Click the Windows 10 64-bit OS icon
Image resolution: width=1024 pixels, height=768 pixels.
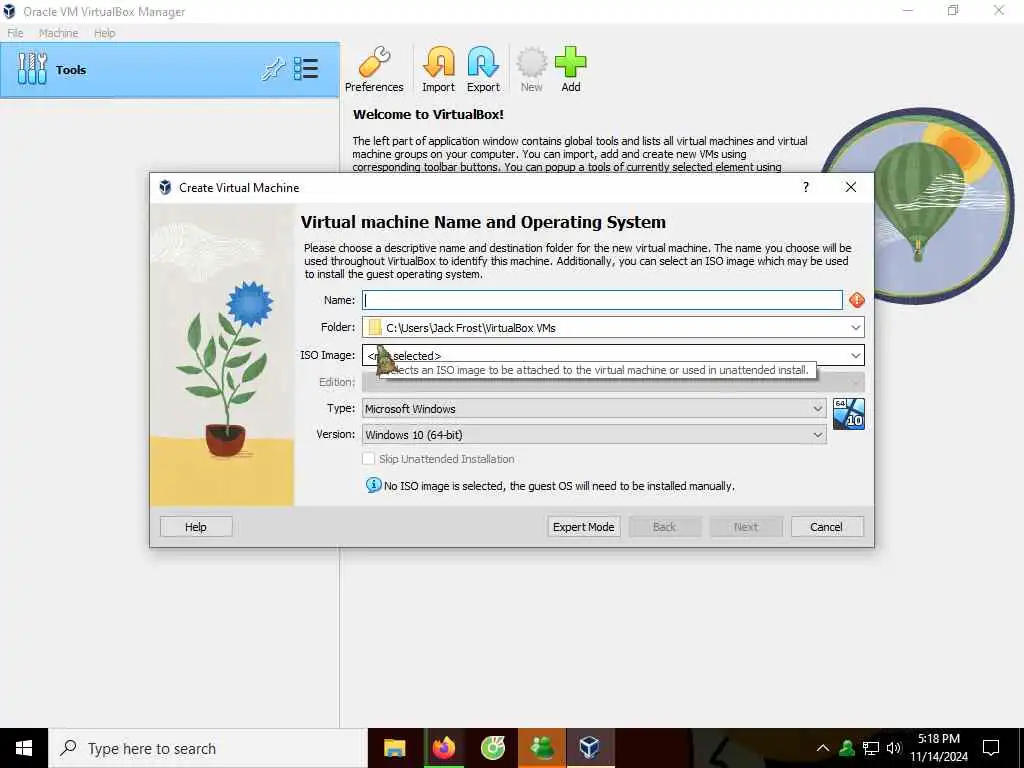pyautogui.click(x=849, y=414)
